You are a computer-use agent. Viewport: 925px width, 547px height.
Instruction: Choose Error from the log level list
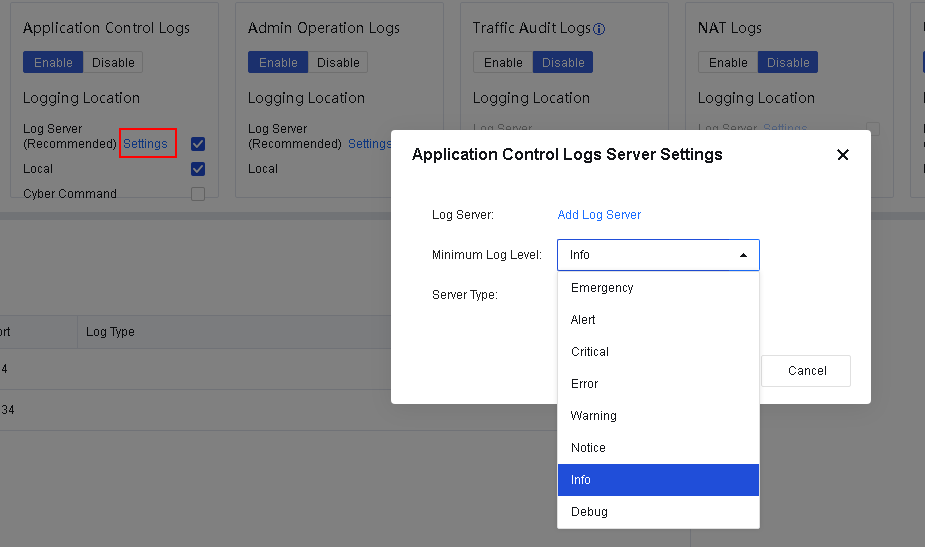tap(585, 384)
